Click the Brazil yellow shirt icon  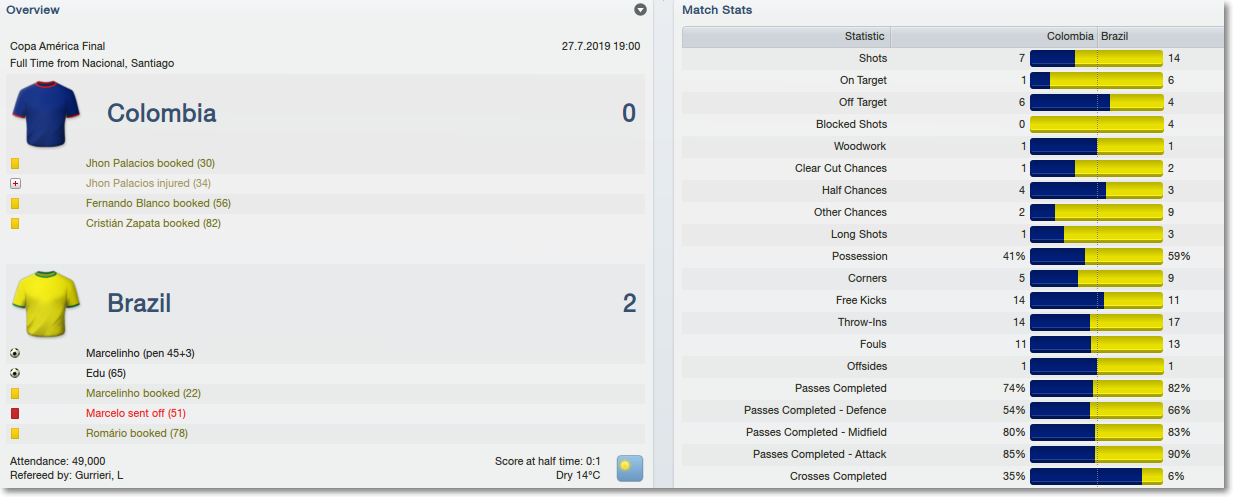pos(46,303)
